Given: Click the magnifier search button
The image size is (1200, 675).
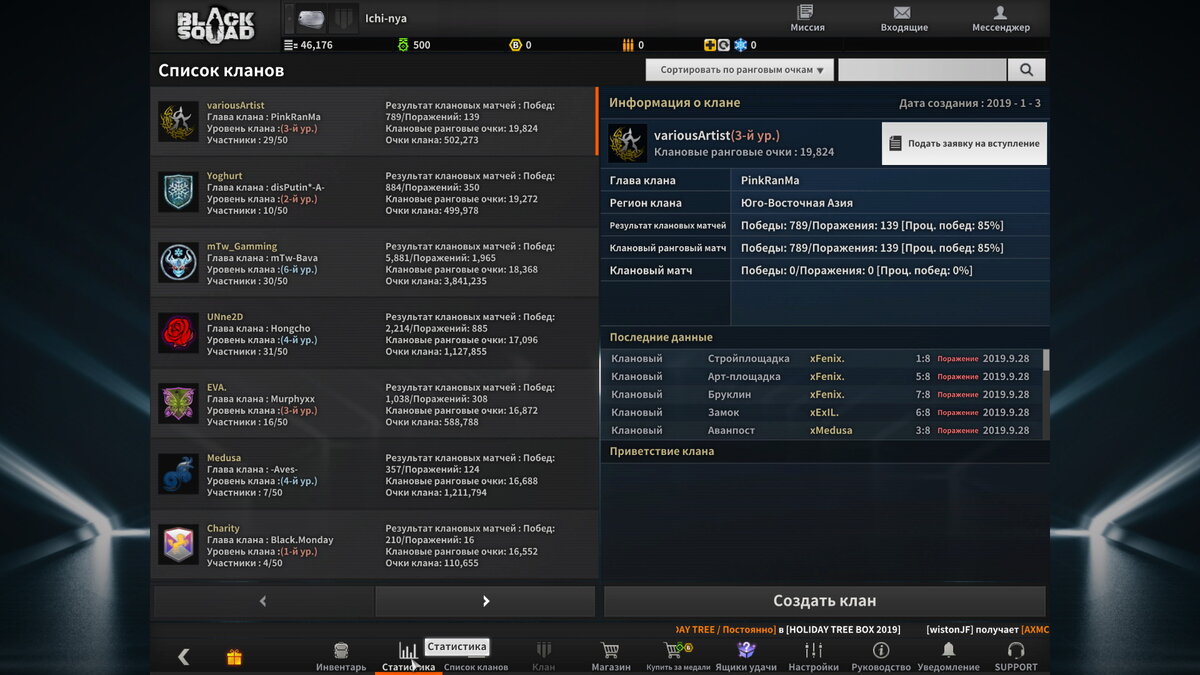Looking at the screenshot, I should [1026, 70].
